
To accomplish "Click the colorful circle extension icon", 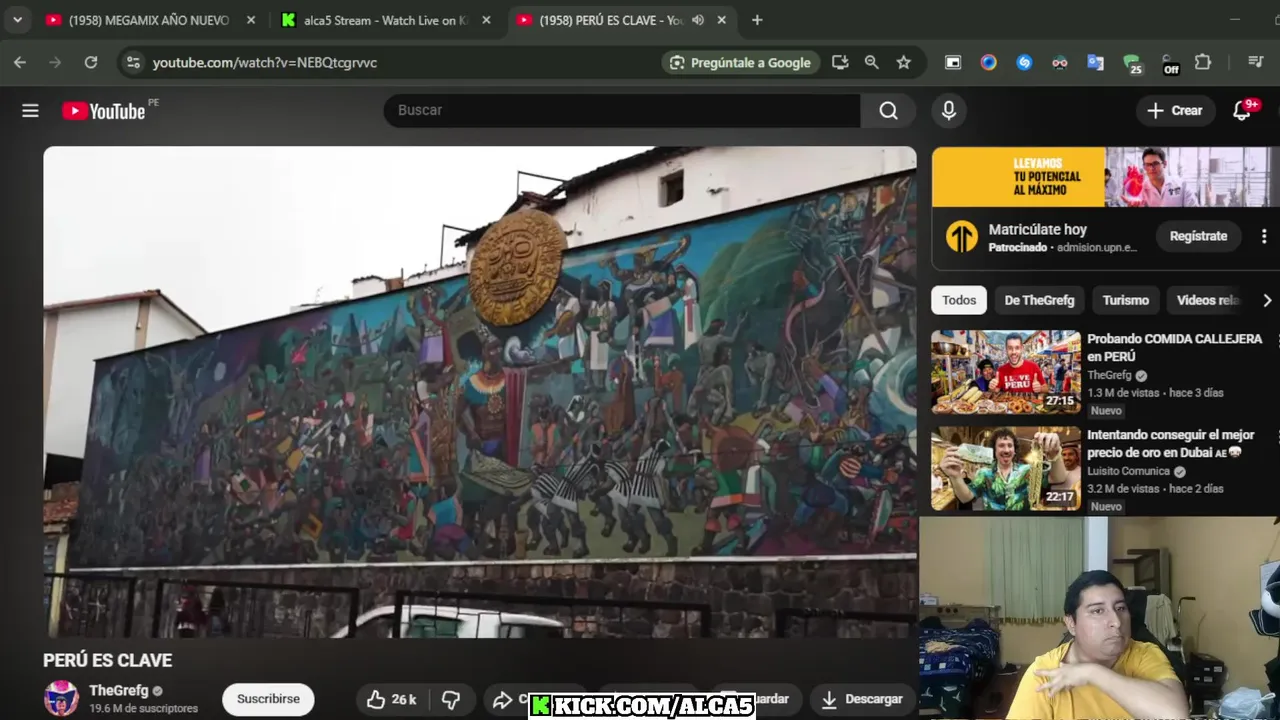I will point(988,62).
